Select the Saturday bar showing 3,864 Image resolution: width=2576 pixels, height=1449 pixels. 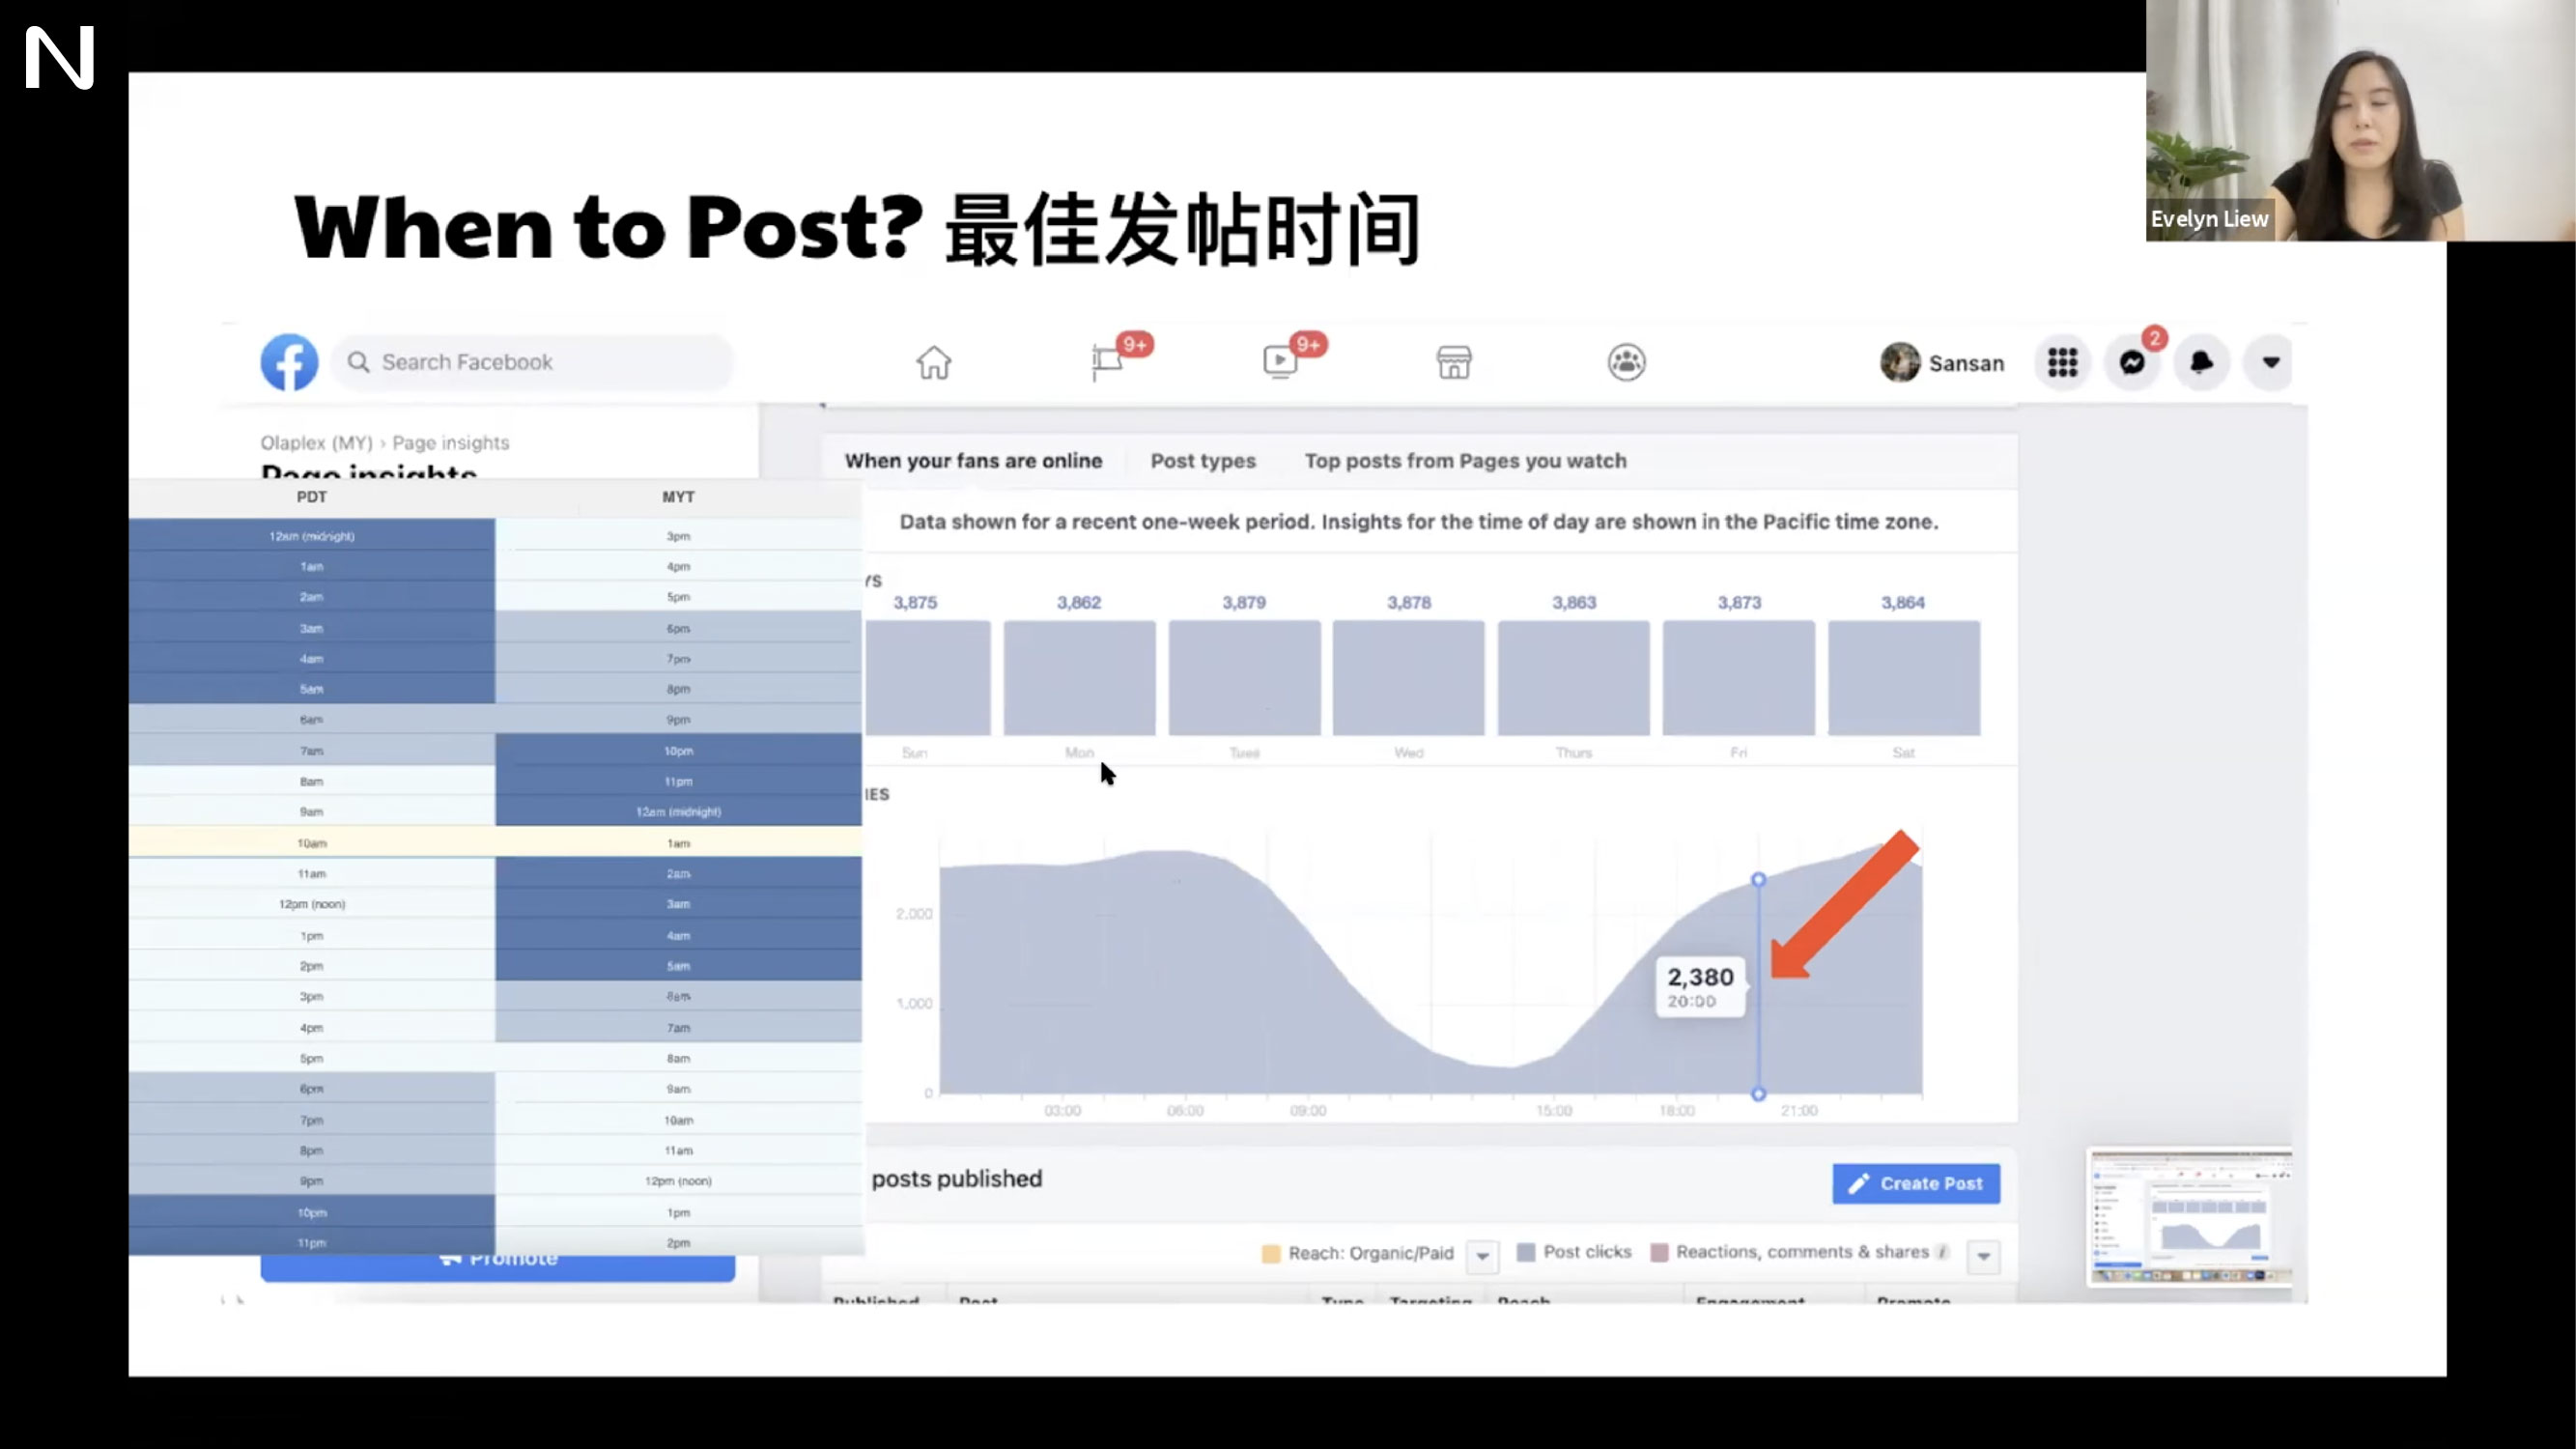(1903, 678)
